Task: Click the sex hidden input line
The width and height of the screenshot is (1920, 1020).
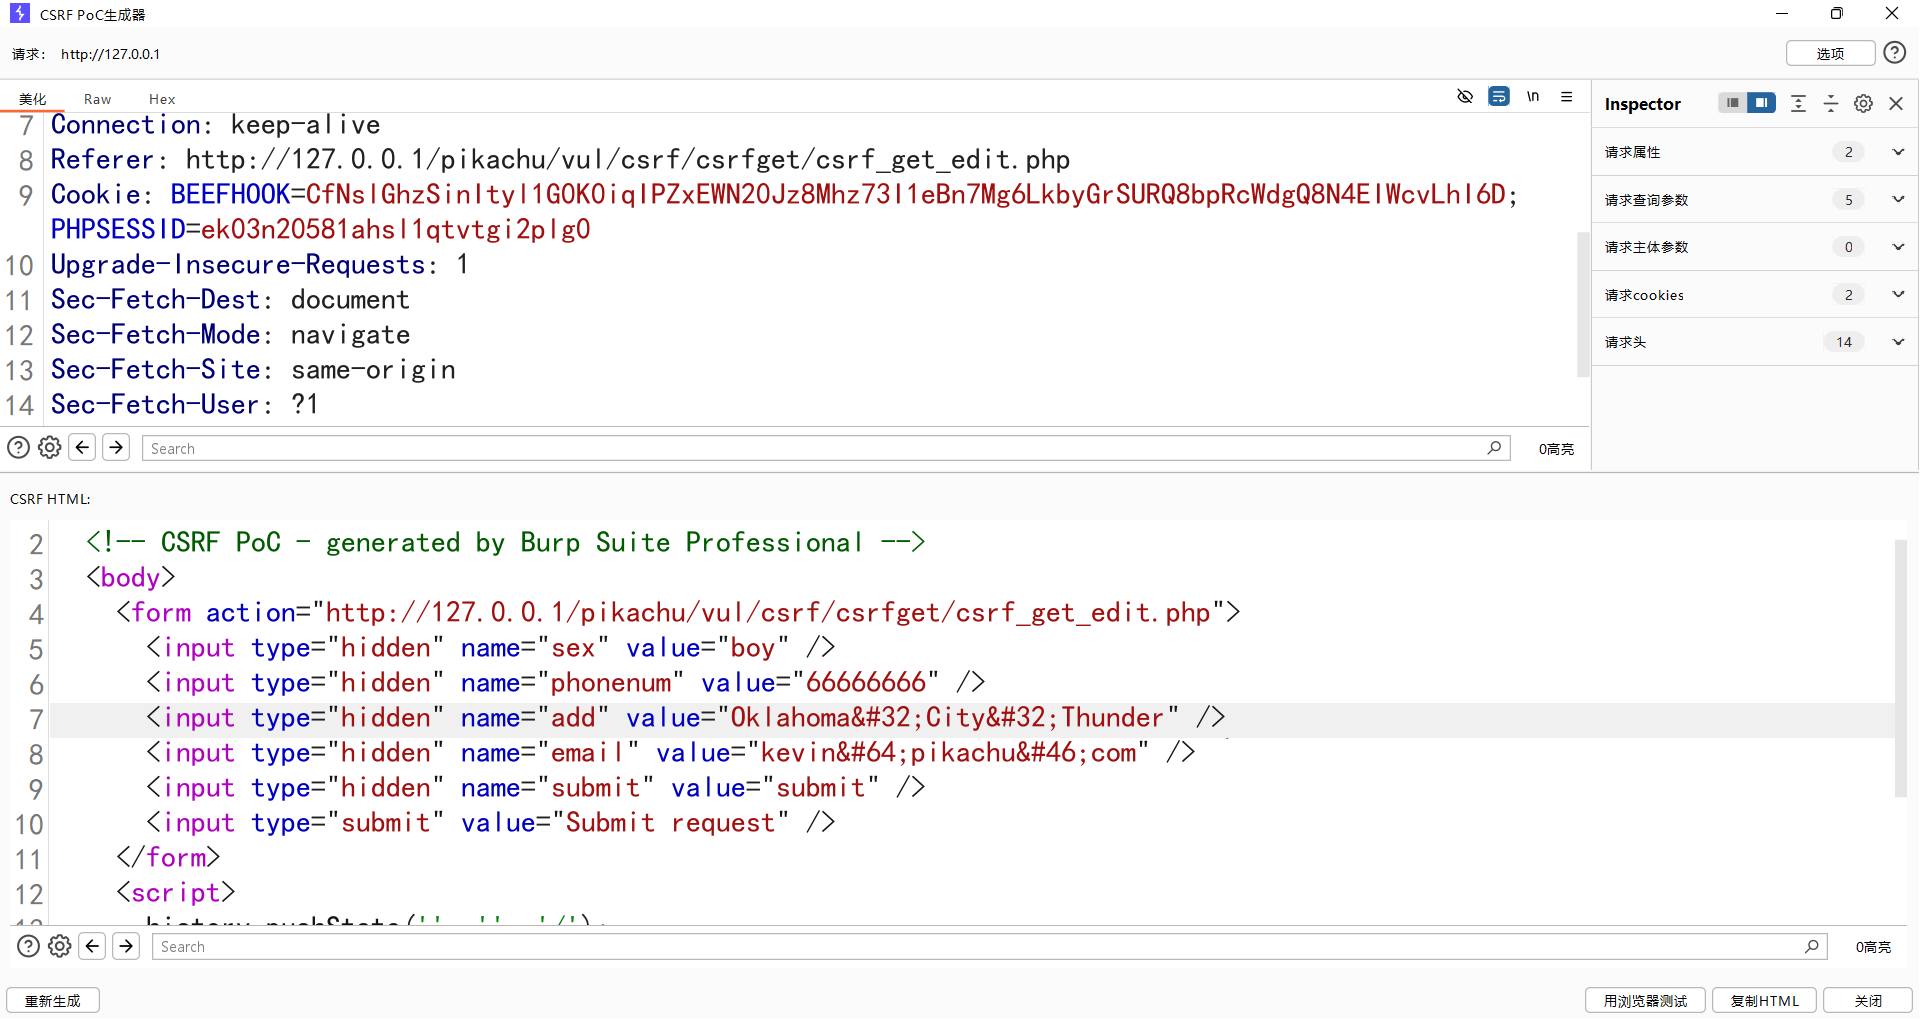Action: 491,648
